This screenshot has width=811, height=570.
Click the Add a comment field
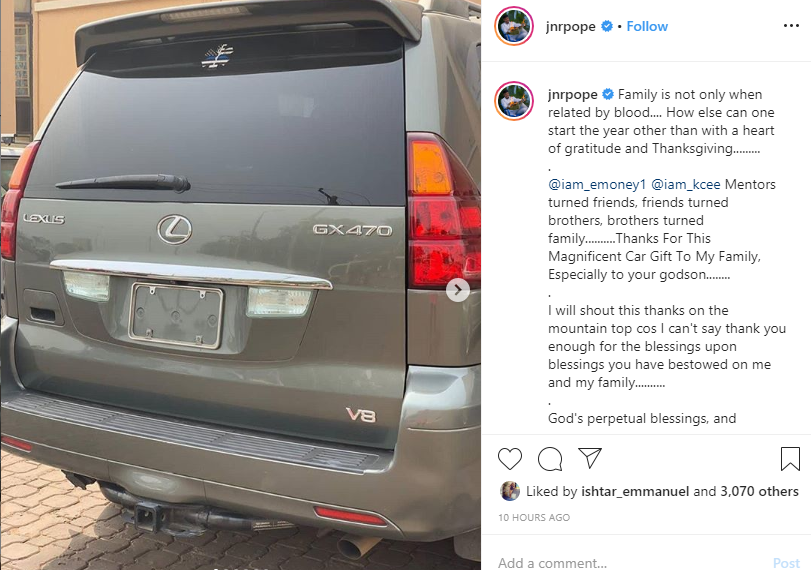(631, 562)
